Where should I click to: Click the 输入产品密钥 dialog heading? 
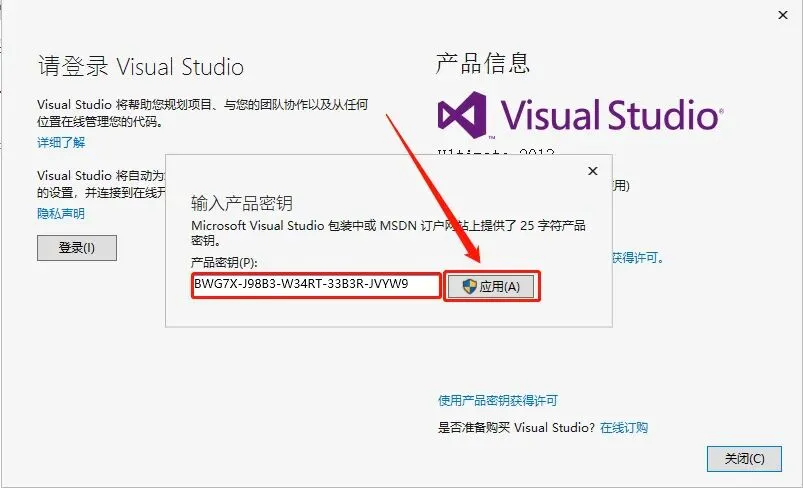point(242,203)
